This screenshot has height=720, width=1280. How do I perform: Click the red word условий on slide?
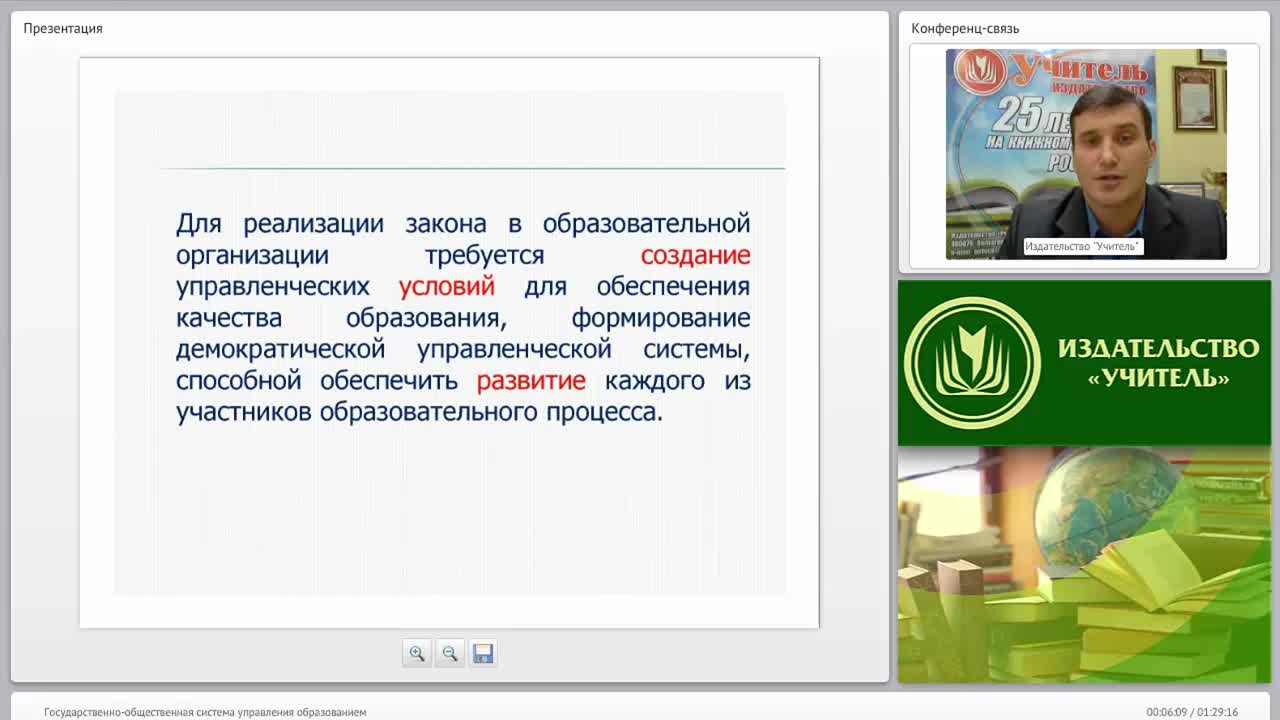pos(447,287)
